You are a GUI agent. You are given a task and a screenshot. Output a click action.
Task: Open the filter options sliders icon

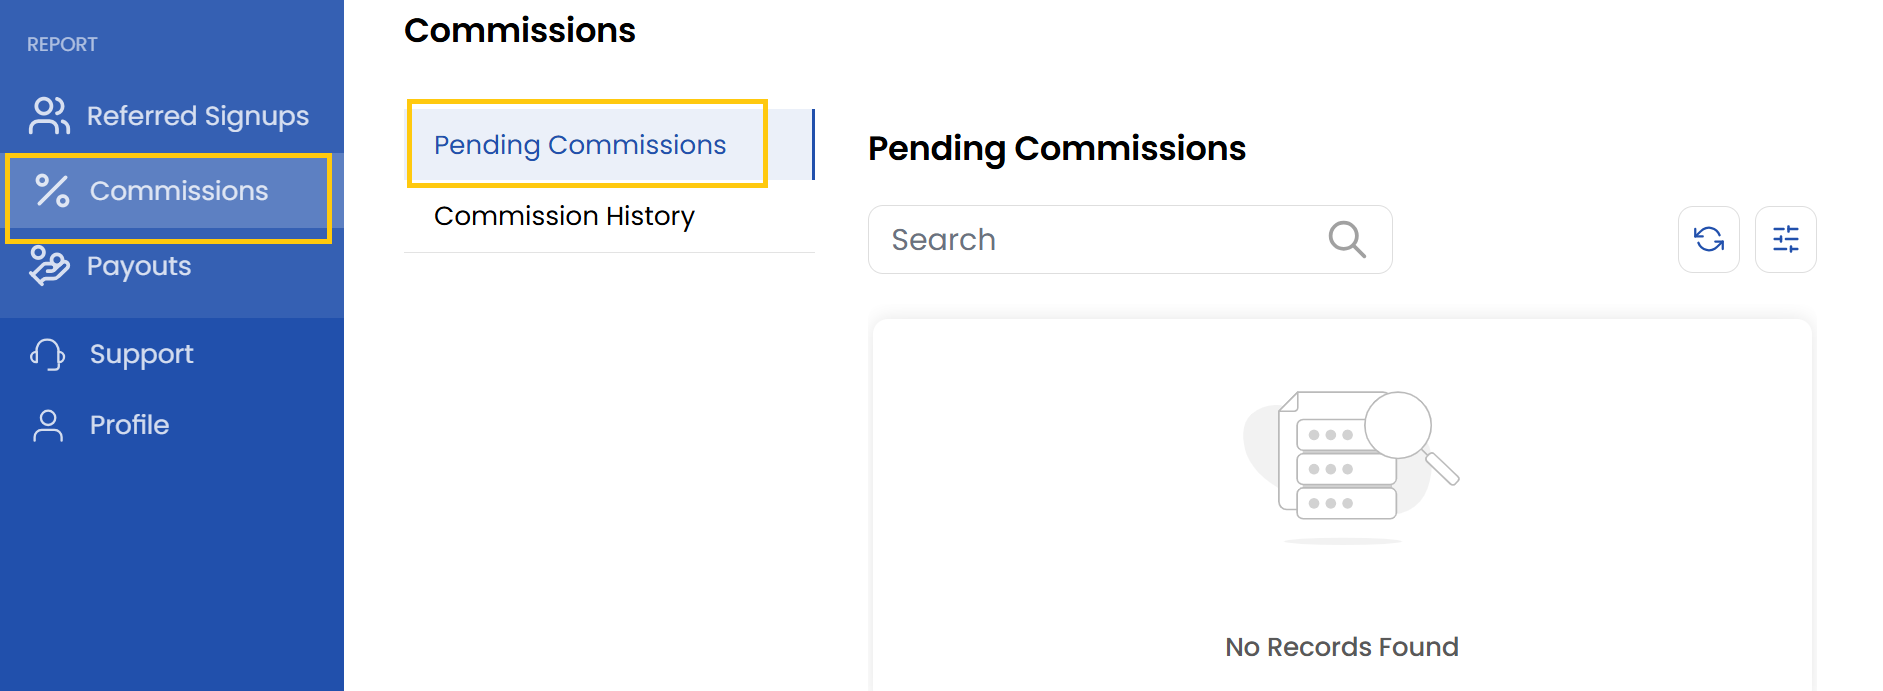1785,239
